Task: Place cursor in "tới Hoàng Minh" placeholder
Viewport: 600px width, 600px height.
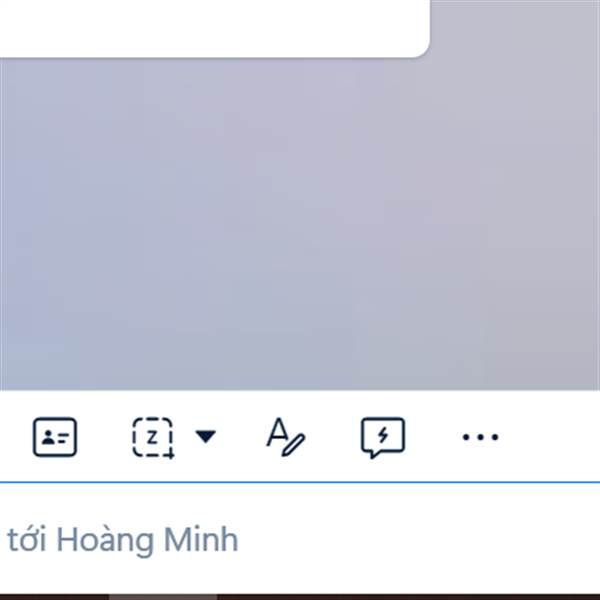Action: point(122,540)
